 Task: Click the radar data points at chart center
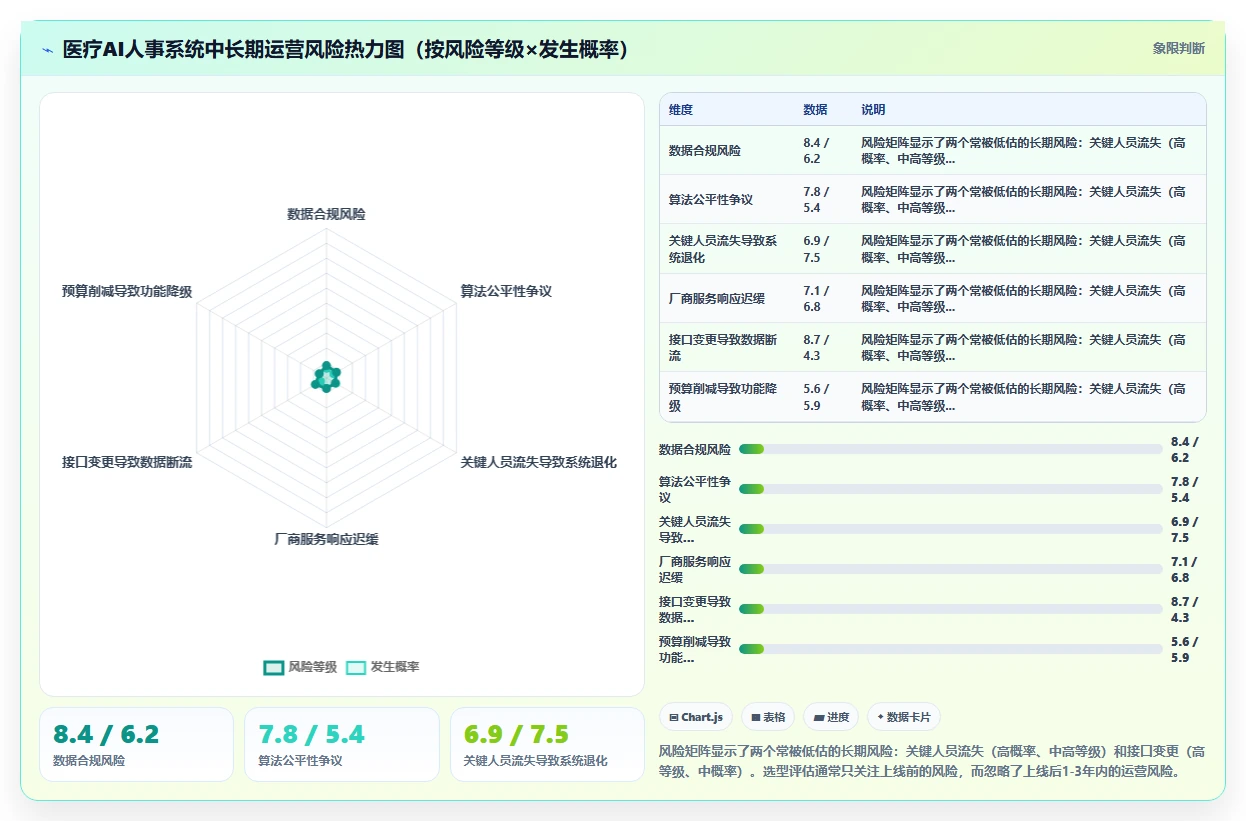[x=326, y=377]
